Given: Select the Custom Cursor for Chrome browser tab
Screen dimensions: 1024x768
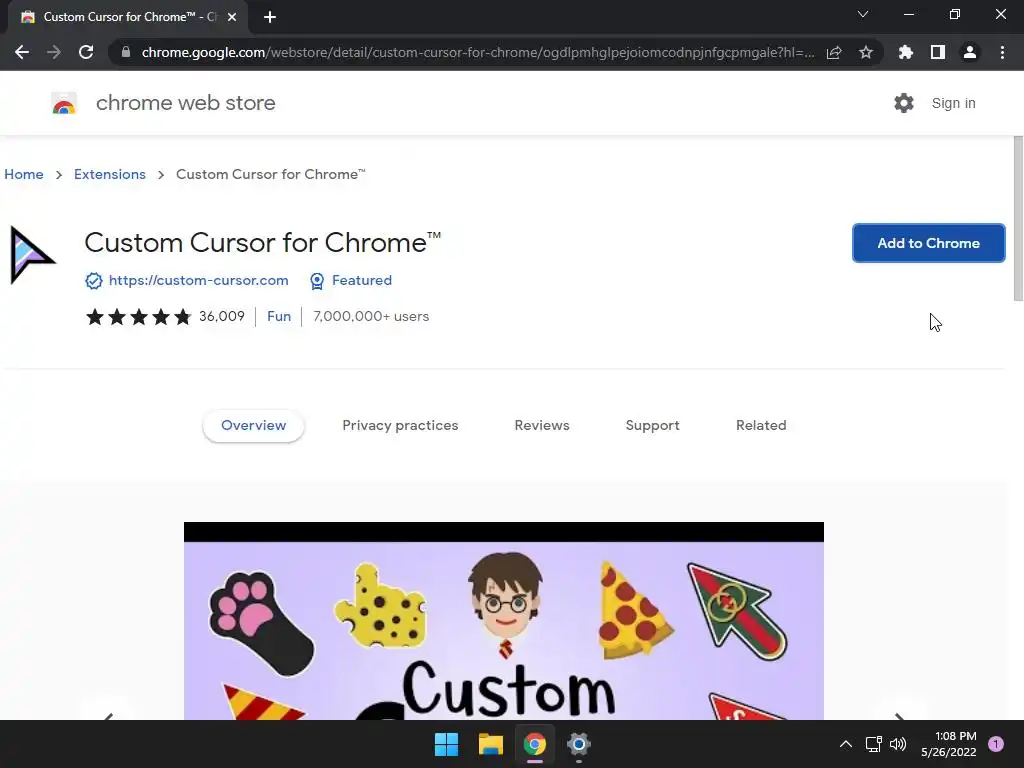Looking at the screenshot, I should [x=129, y=17].
